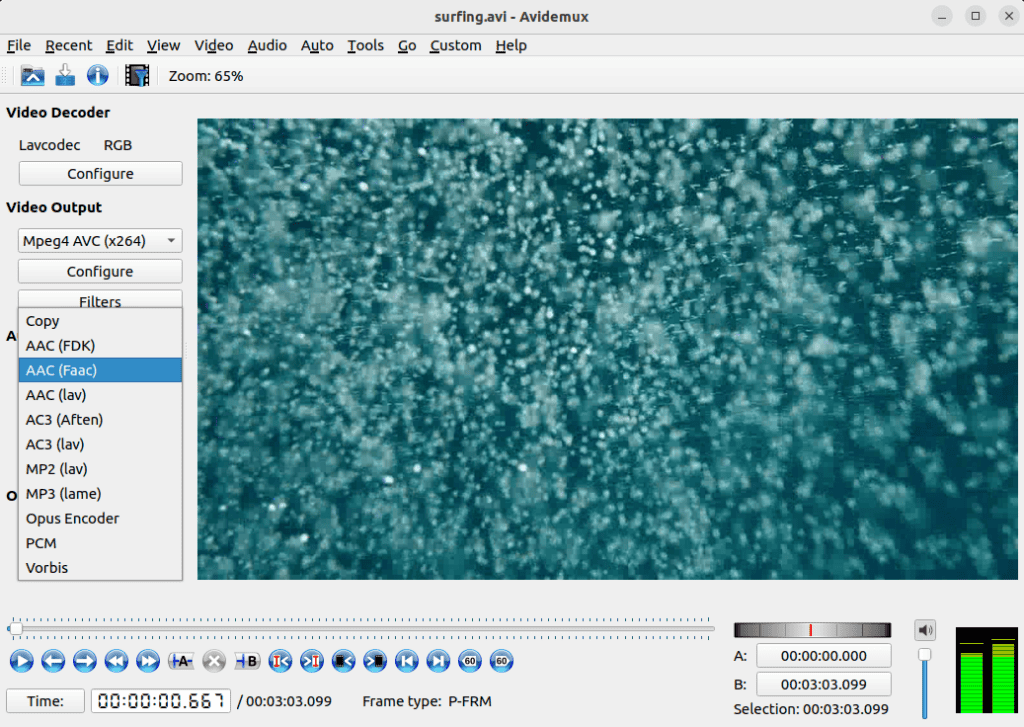Play the video
Image resolution: width=1024 pixels, height=727 pixels.
tap(21, 661)
